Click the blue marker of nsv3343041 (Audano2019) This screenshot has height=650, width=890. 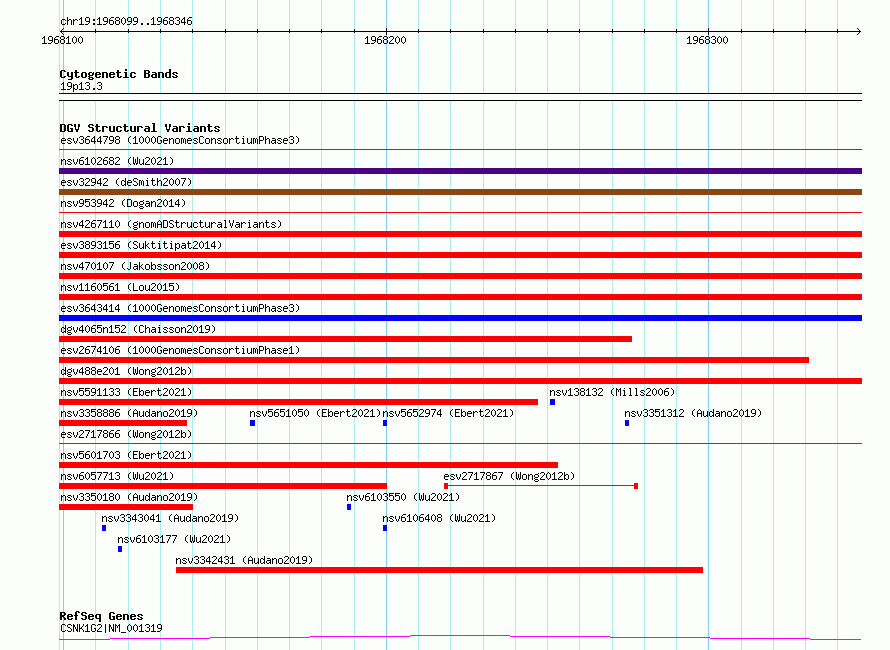tap(104, 528)
